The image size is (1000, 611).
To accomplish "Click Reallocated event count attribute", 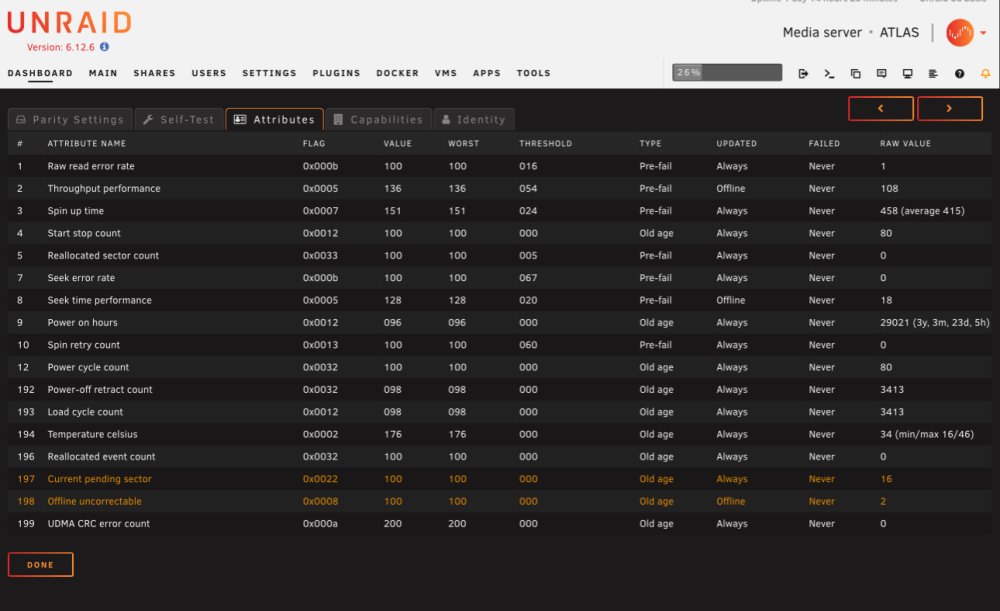I will coord(101,456).
